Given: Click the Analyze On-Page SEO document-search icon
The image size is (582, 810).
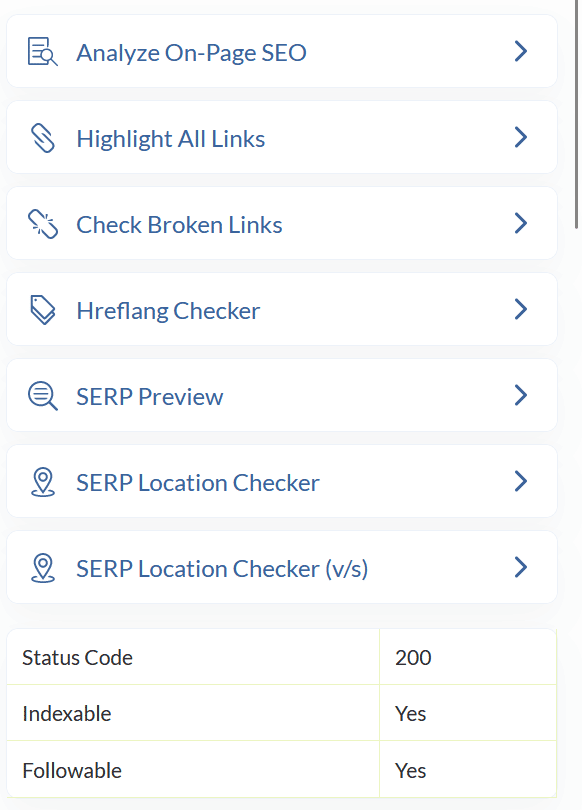Looking at the screenshot, I should tap(42, 52).
